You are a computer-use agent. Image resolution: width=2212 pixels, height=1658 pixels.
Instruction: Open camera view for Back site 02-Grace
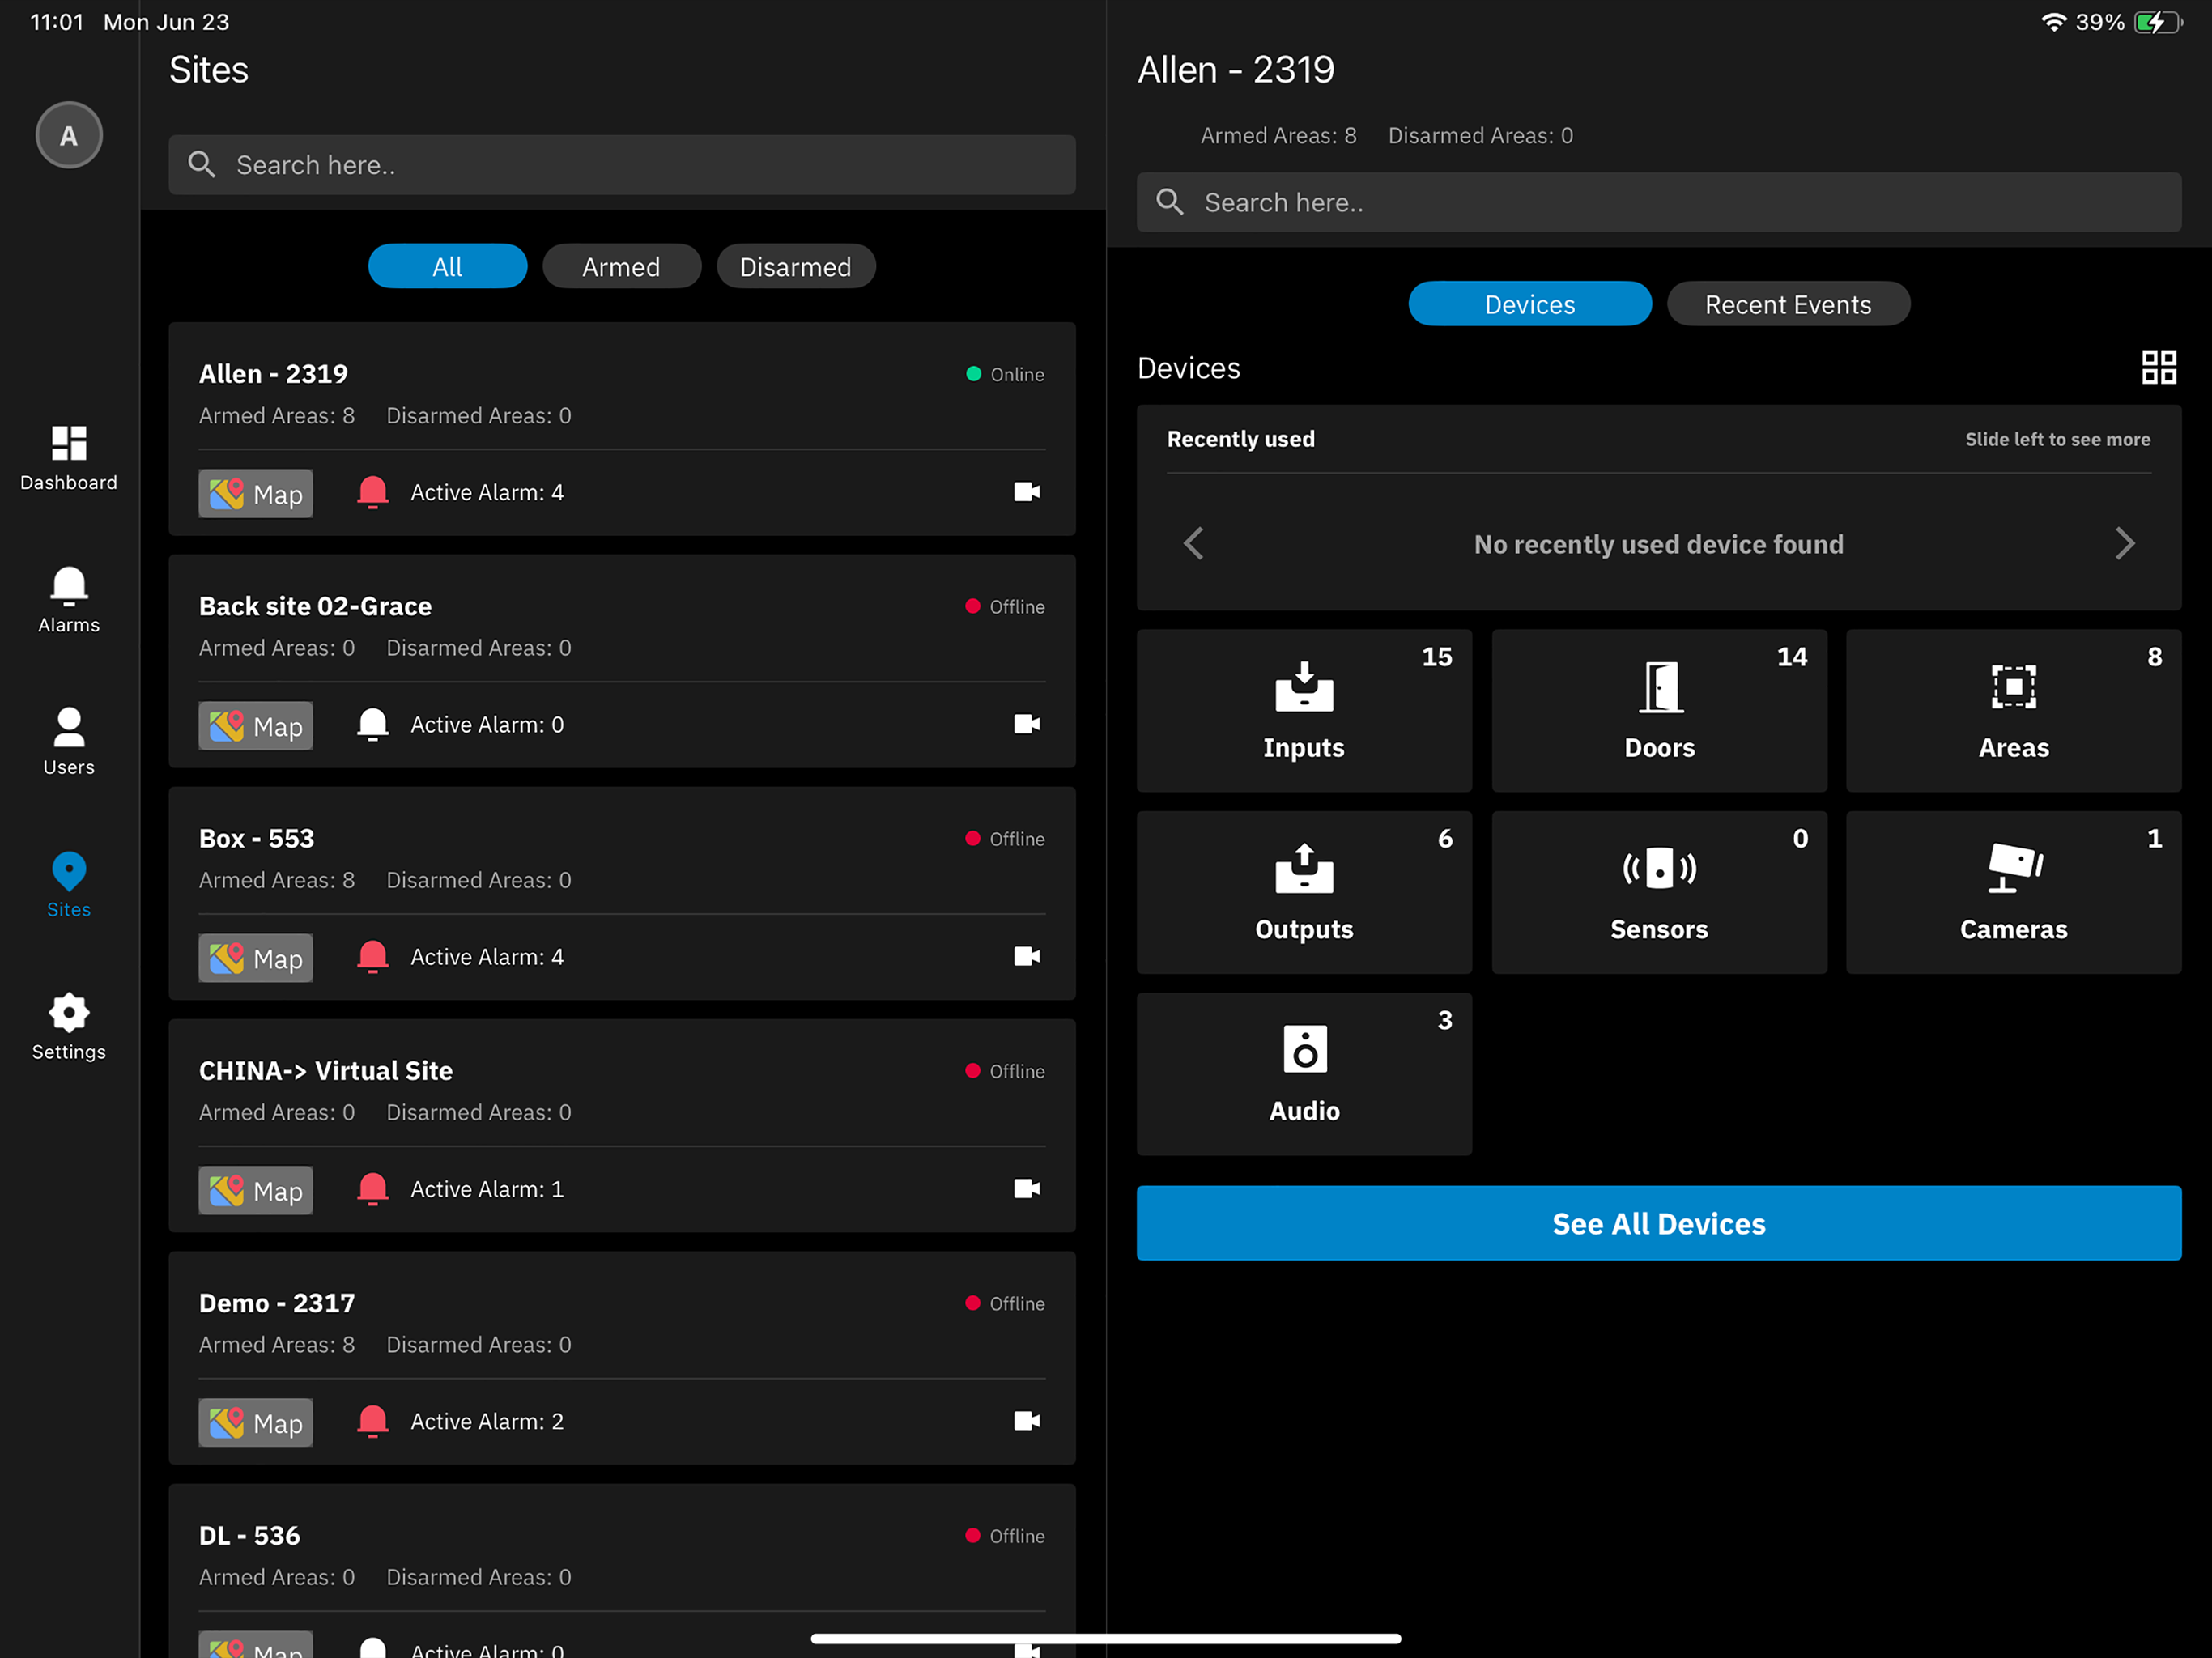pyautogui.click(x=1027, y=724)
